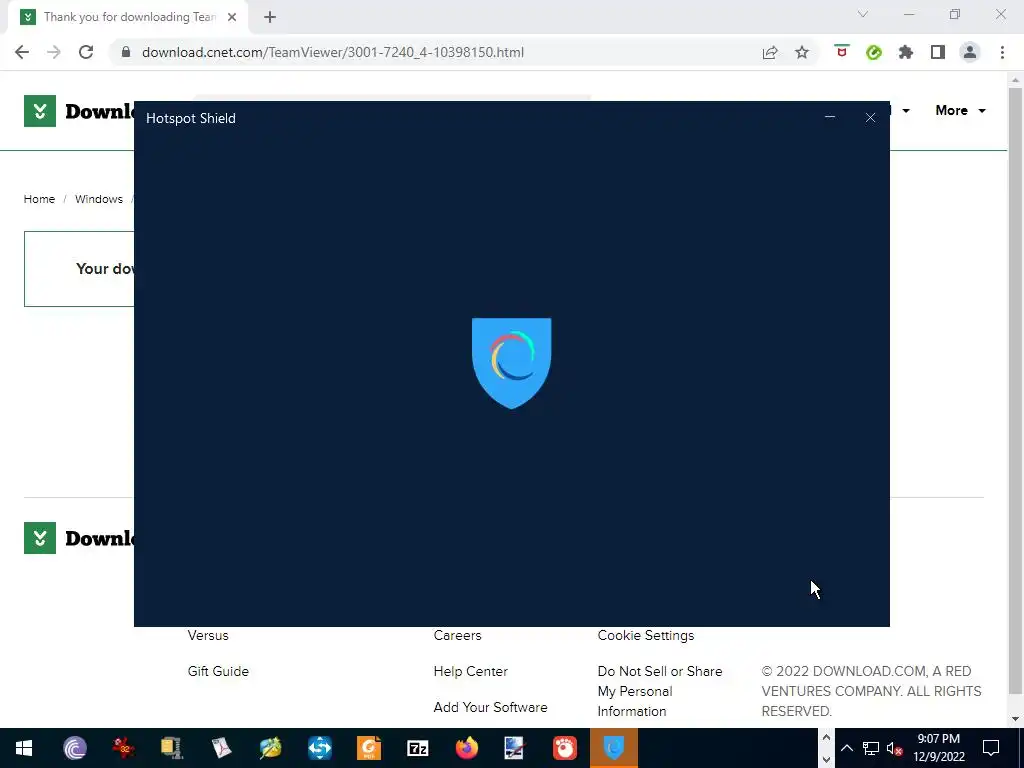Open the PDF reader taskbar icon
Screen dimensions: 1024x768
[x=221, y=748]
